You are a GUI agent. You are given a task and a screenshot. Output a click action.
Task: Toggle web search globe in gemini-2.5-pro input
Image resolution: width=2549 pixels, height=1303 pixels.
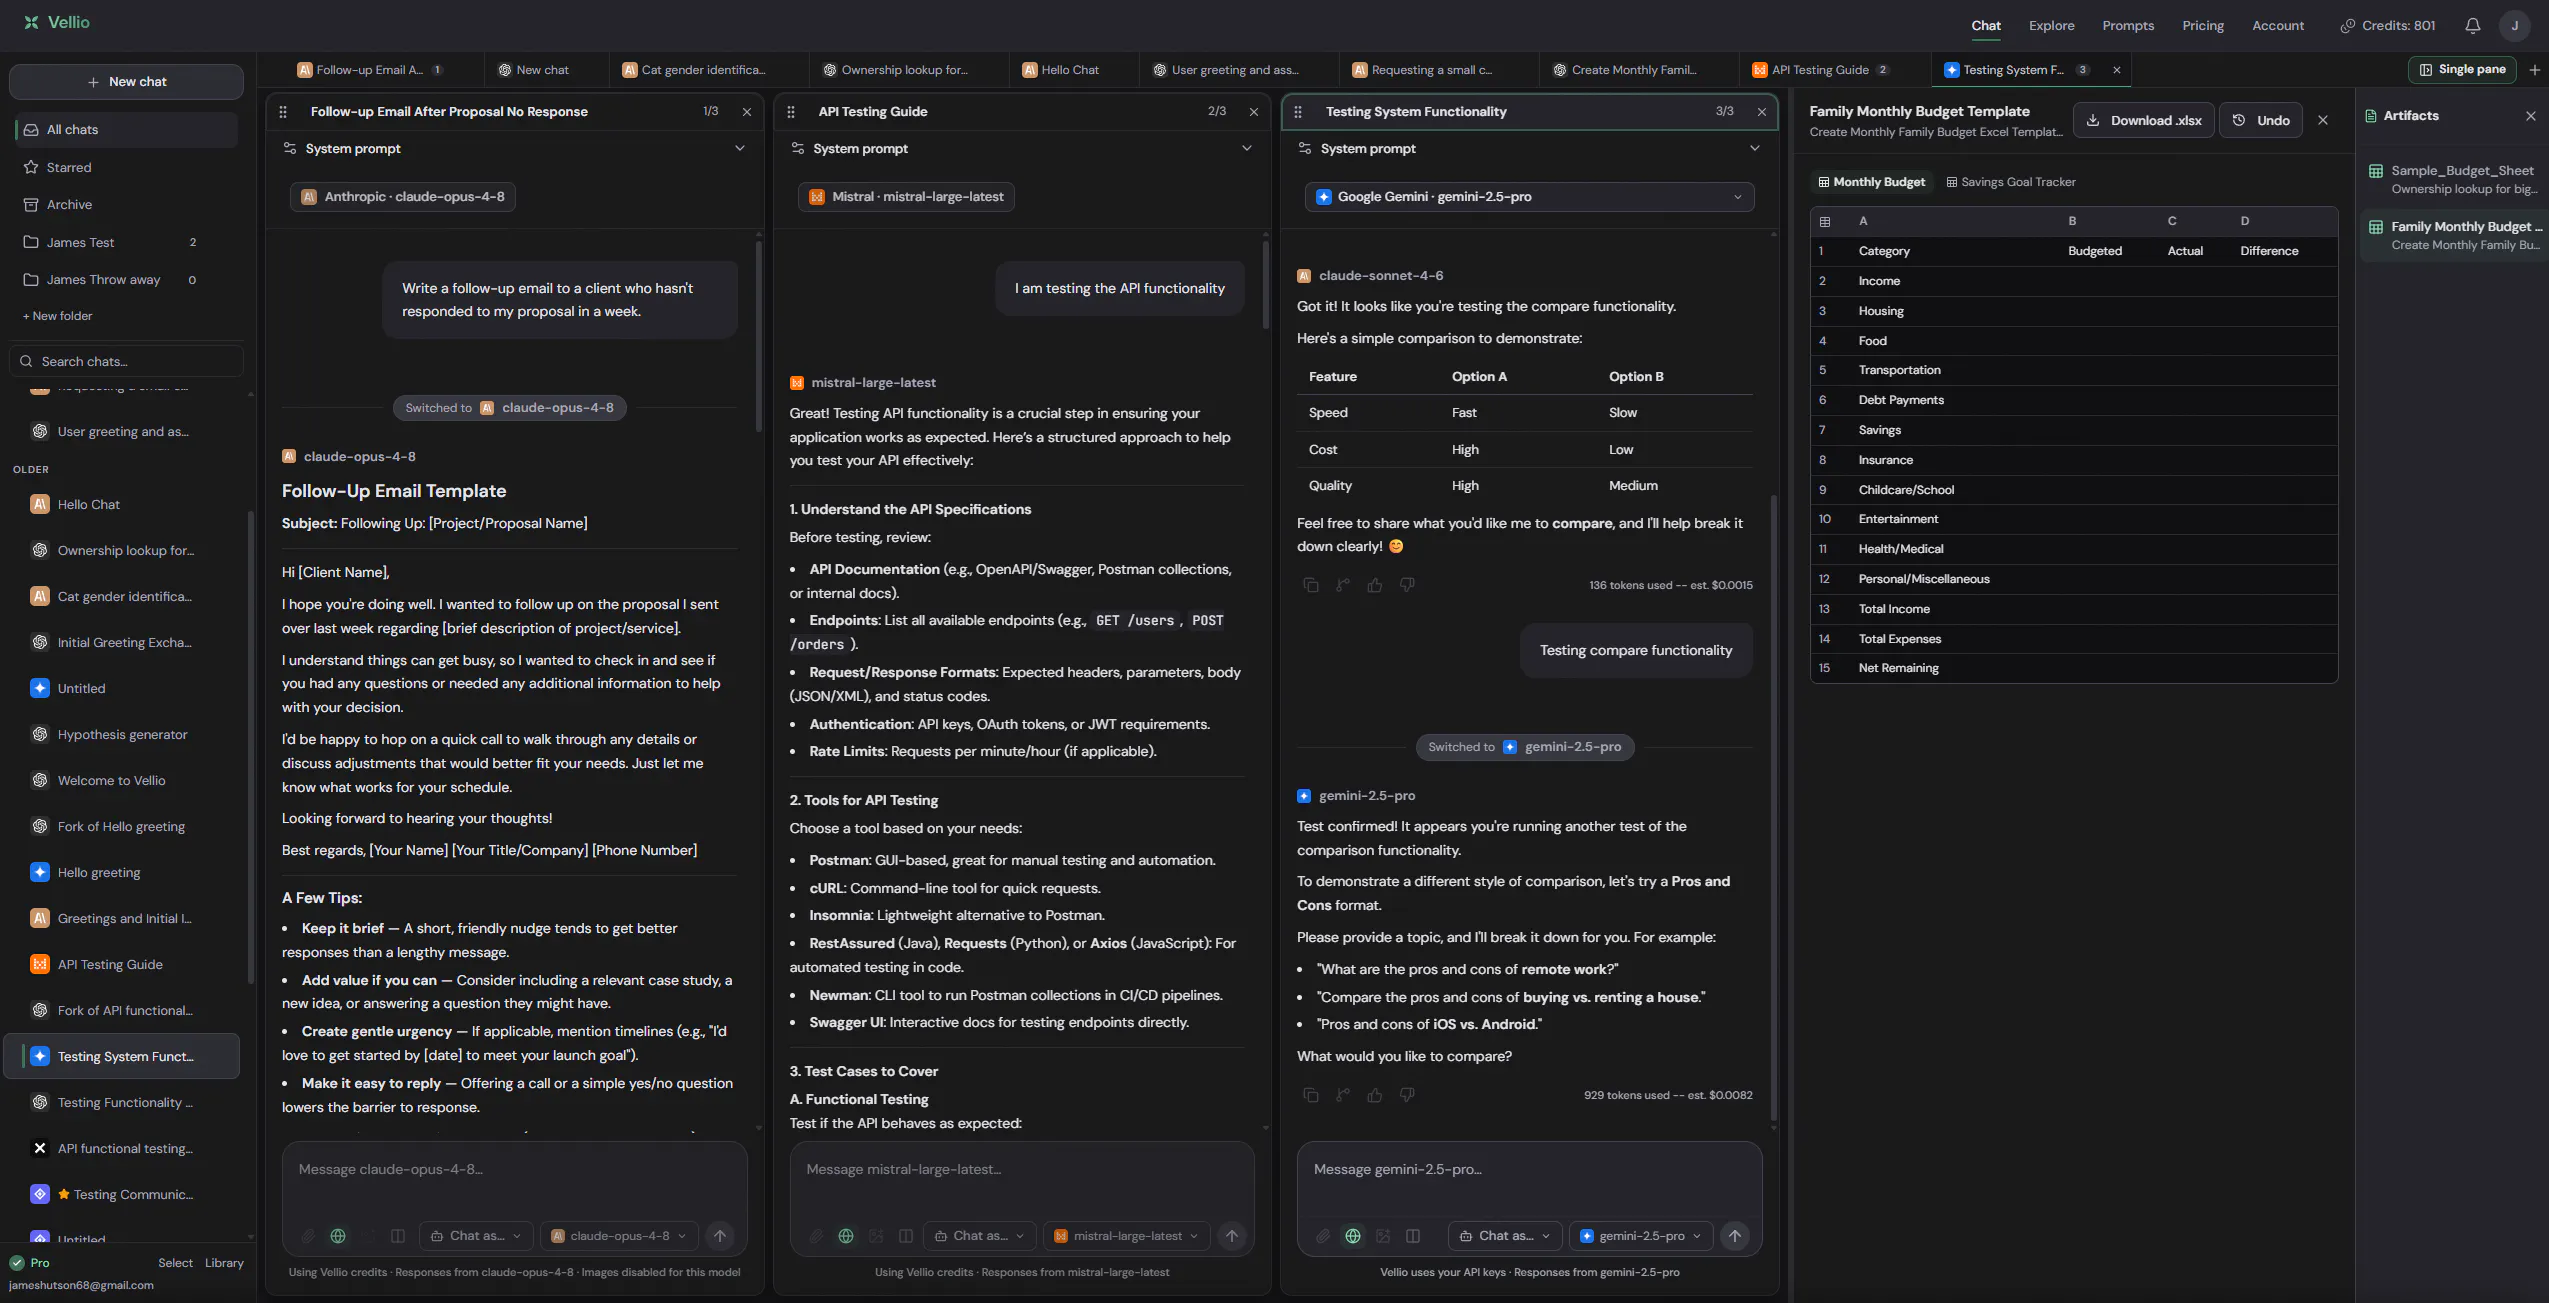pyautogui.click(x=1353, y=1236)
